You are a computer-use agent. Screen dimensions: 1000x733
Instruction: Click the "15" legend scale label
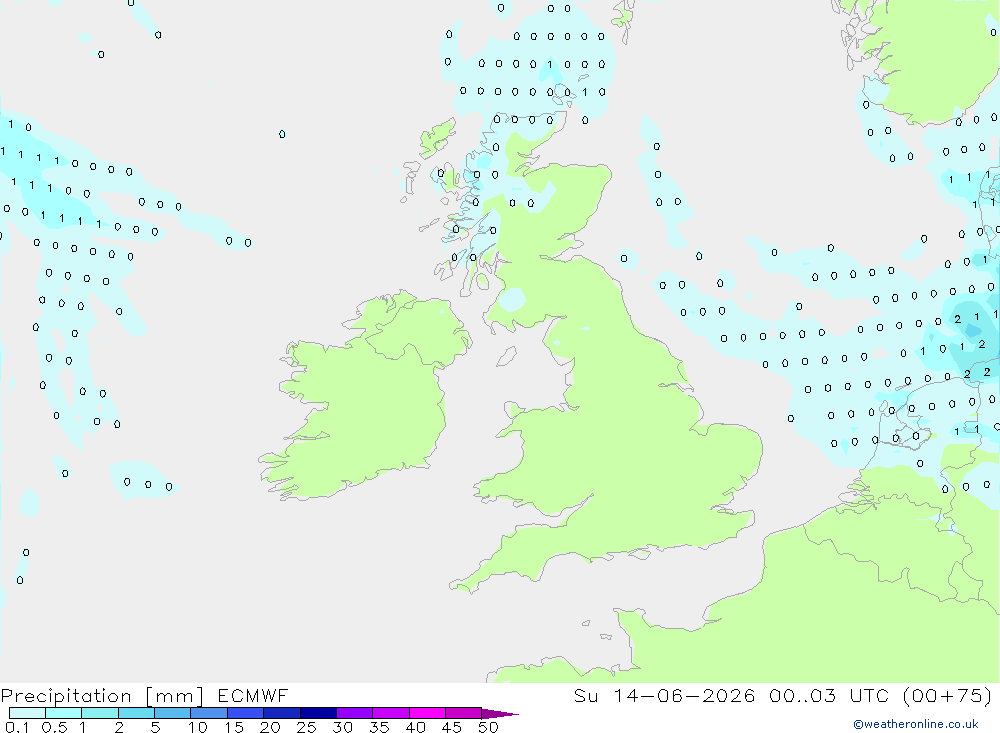click(x=234, y=727)
